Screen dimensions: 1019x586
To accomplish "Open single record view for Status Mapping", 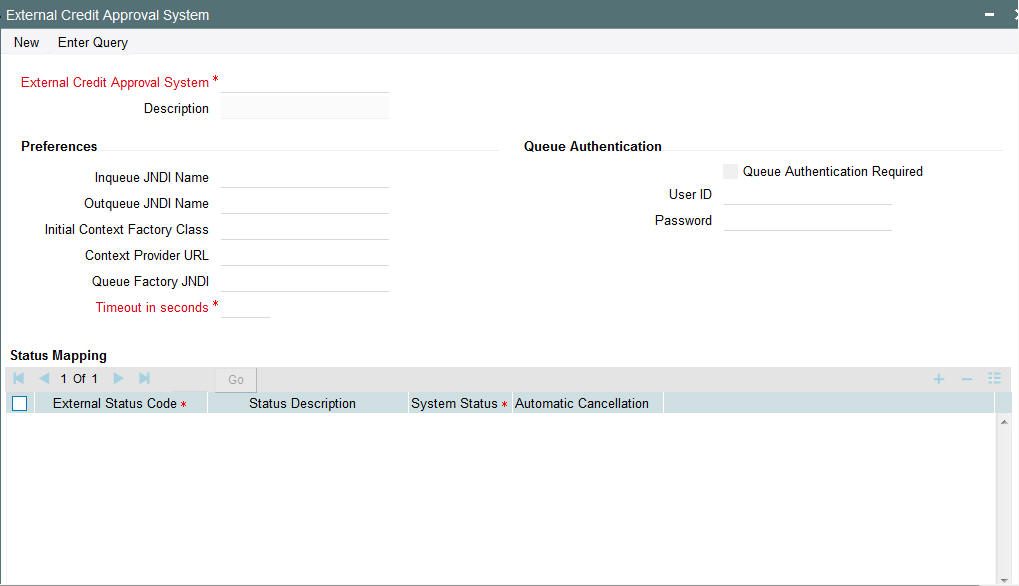I will click(x=994, y=379).
